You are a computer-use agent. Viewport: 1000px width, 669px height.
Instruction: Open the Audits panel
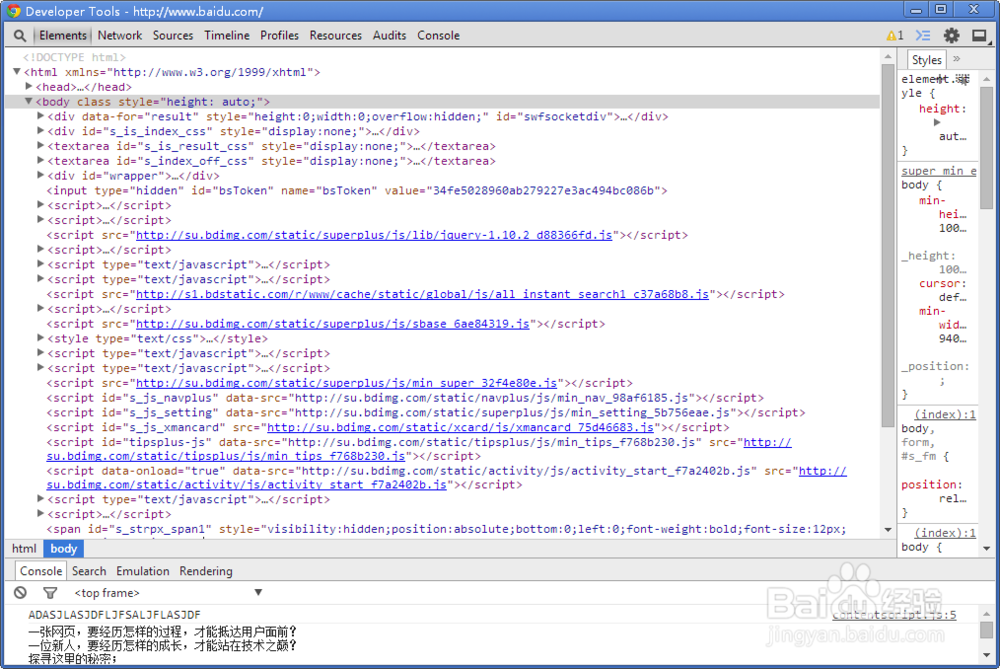click(389, 36)
